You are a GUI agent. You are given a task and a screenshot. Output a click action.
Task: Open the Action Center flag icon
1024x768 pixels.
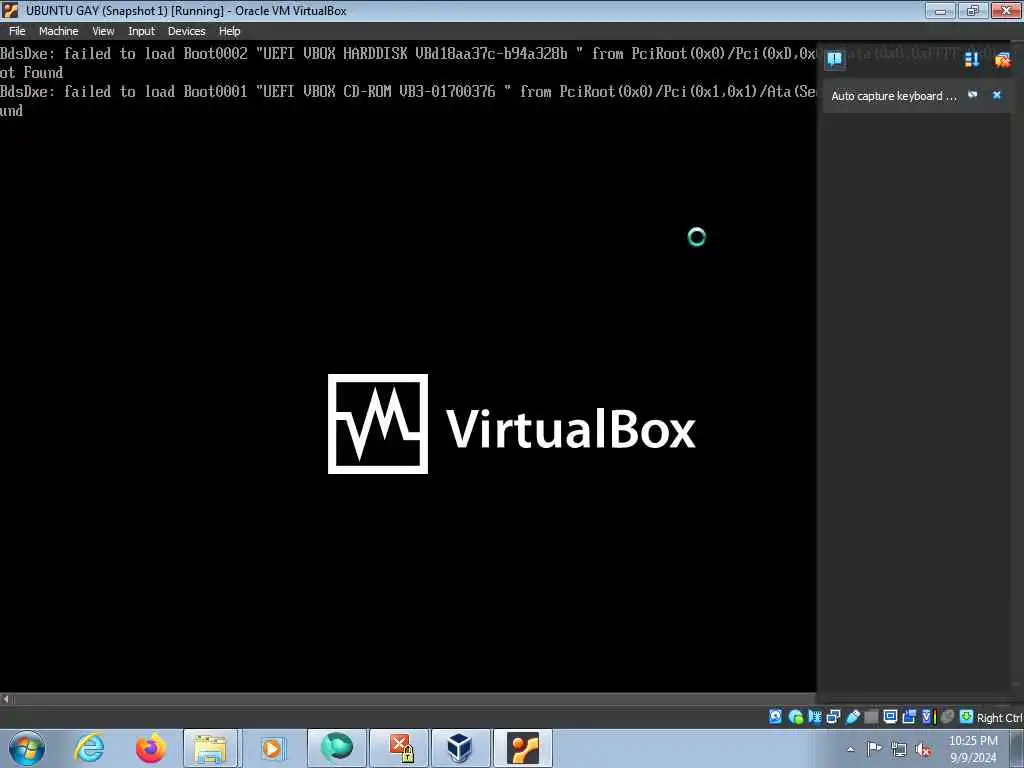874,748
